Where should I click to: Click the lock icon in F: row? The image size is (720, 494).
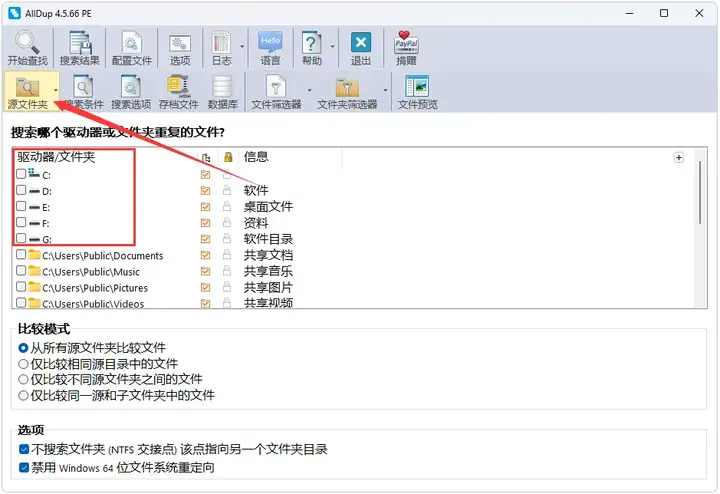pyautogui.click(x=227, y=222)
